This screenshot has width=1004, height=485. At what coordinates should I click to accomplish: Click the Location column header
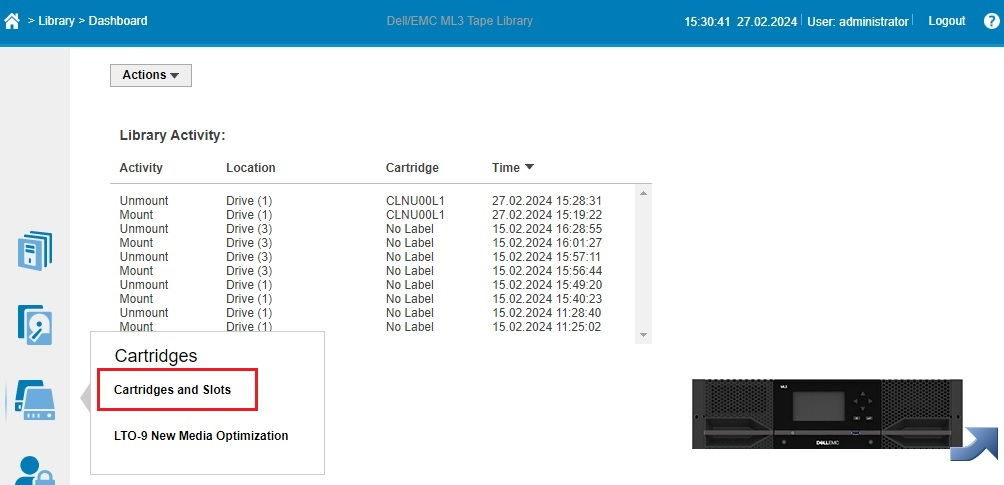point(250,168)
